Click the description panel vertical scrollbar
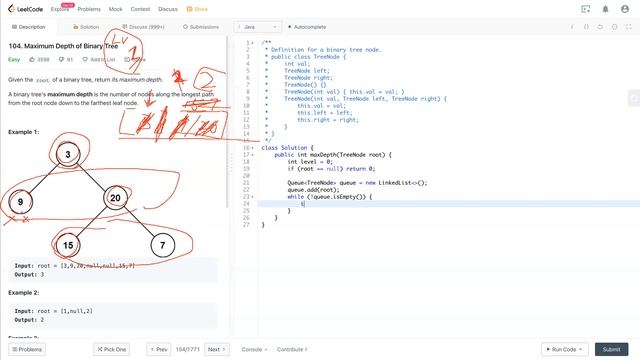The image size is (640, 360). 227,122
